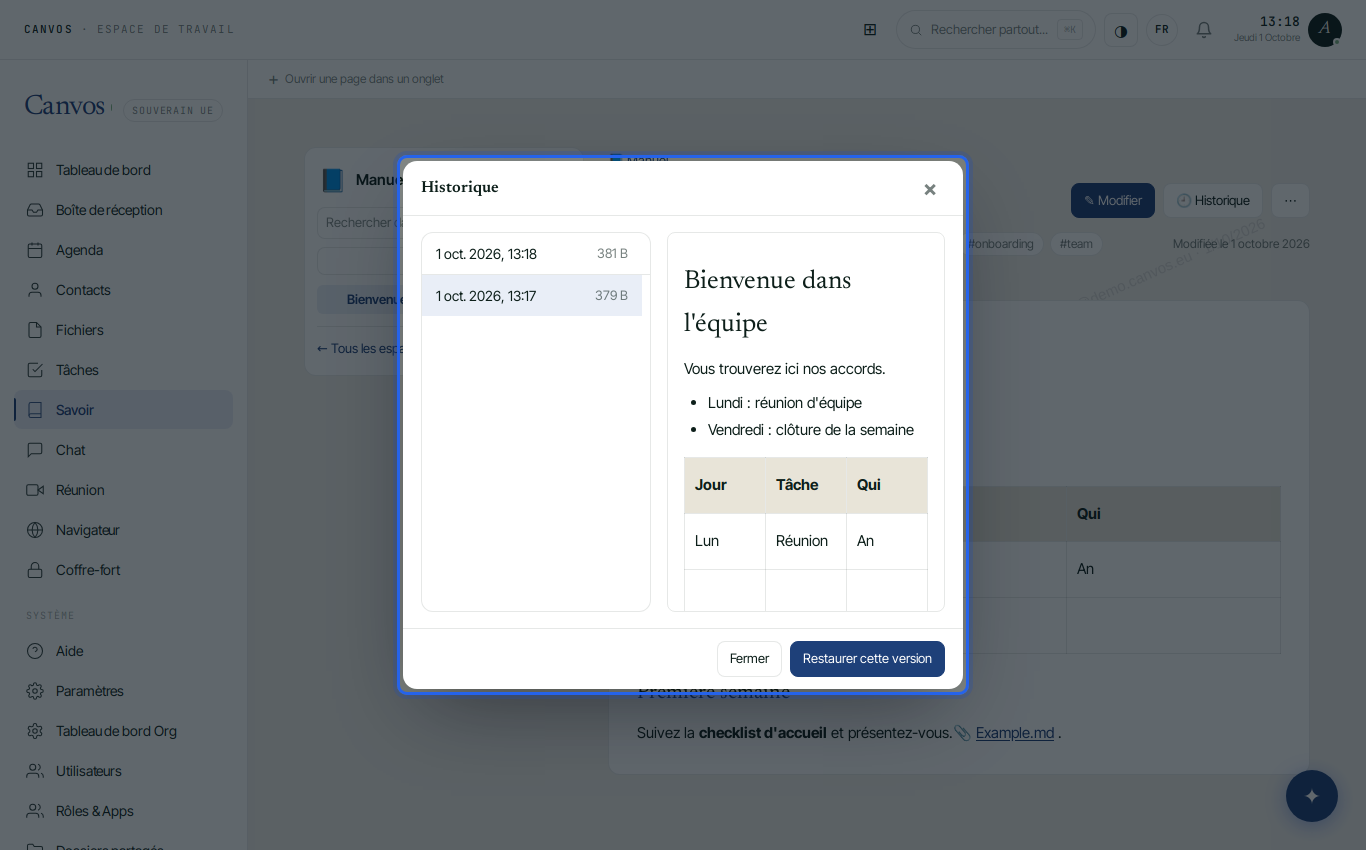Click Modifier button on page
The height and width of the screenshot is (850, 1366).
1113,200
